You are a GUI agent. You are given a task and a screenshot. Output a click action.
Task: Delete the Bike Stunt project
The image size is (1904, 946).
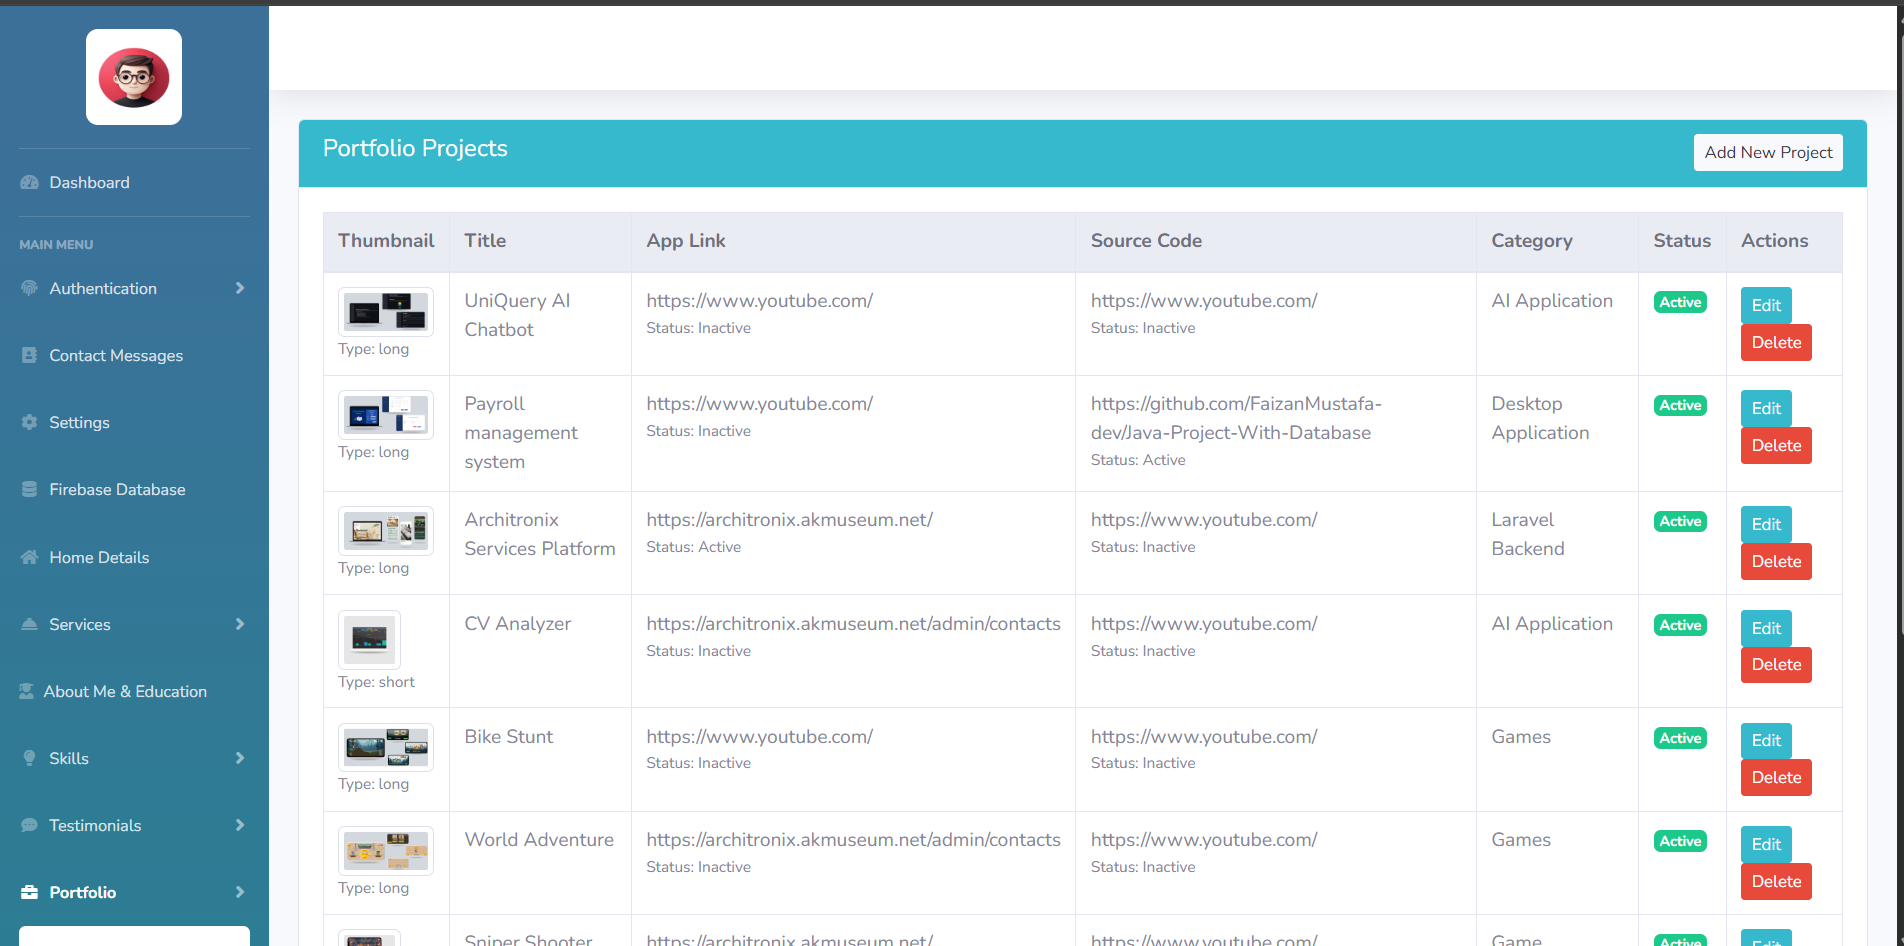click(1776, 777)
